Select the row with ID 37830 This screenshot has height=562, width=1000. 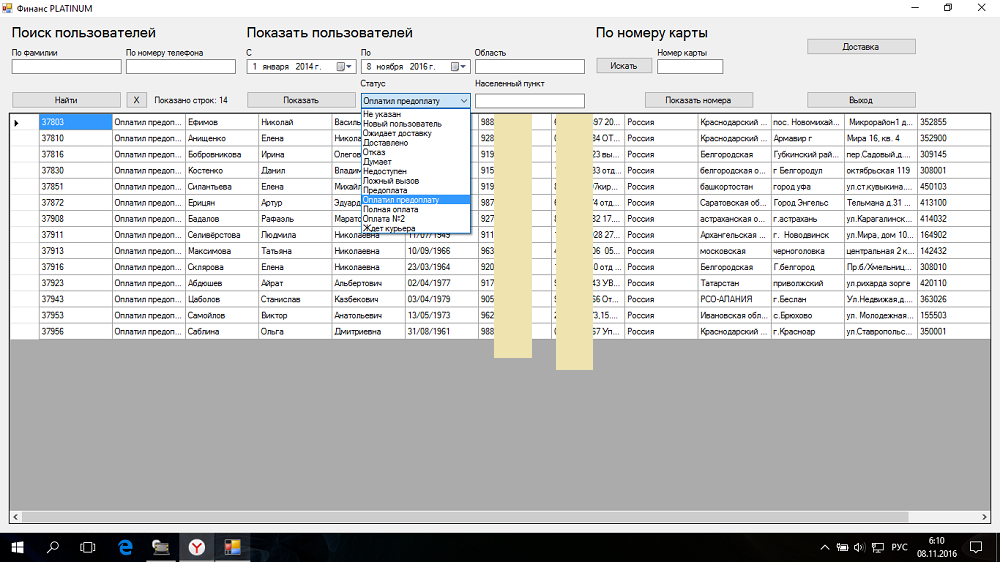(x=75, y=171)
